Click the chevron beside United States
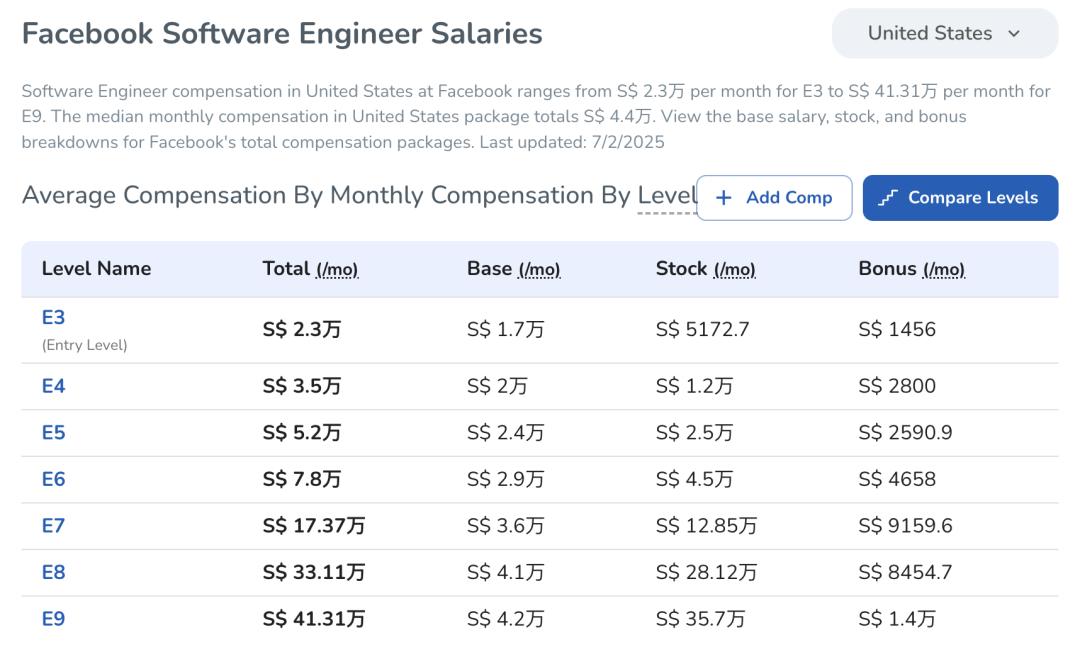1080x647 pixels. (1015, 34)
